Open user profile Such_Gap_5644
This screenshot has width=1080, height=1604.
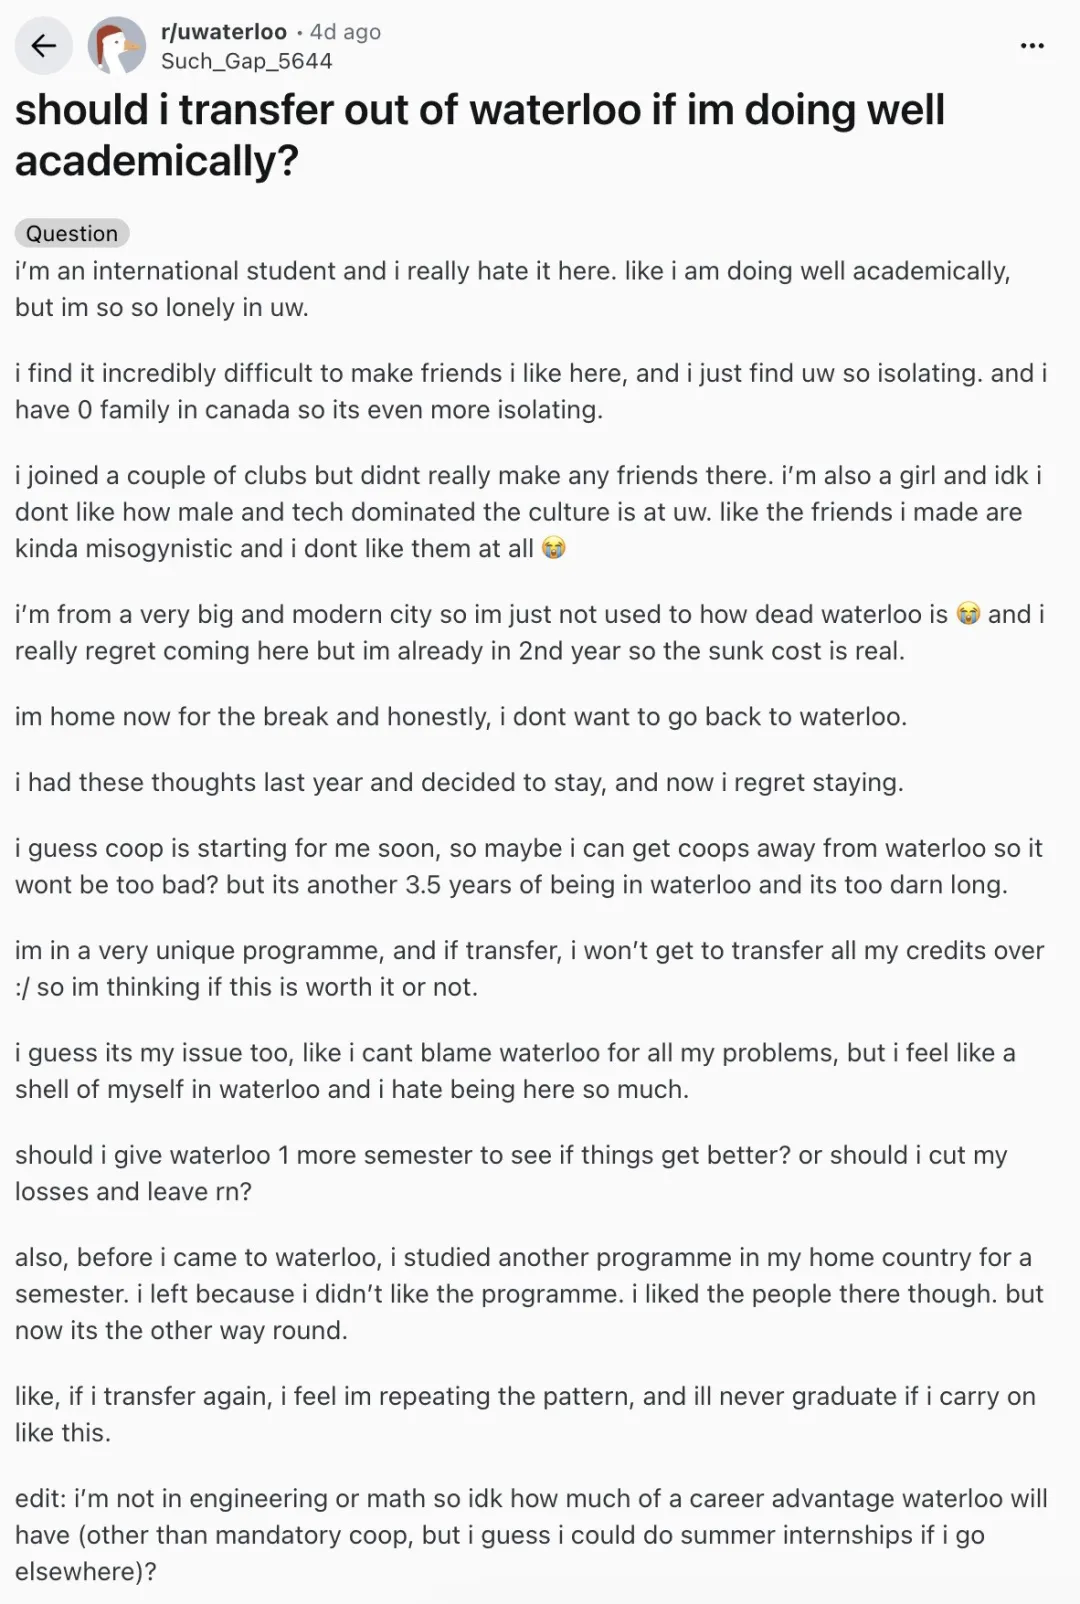(246, 61)
